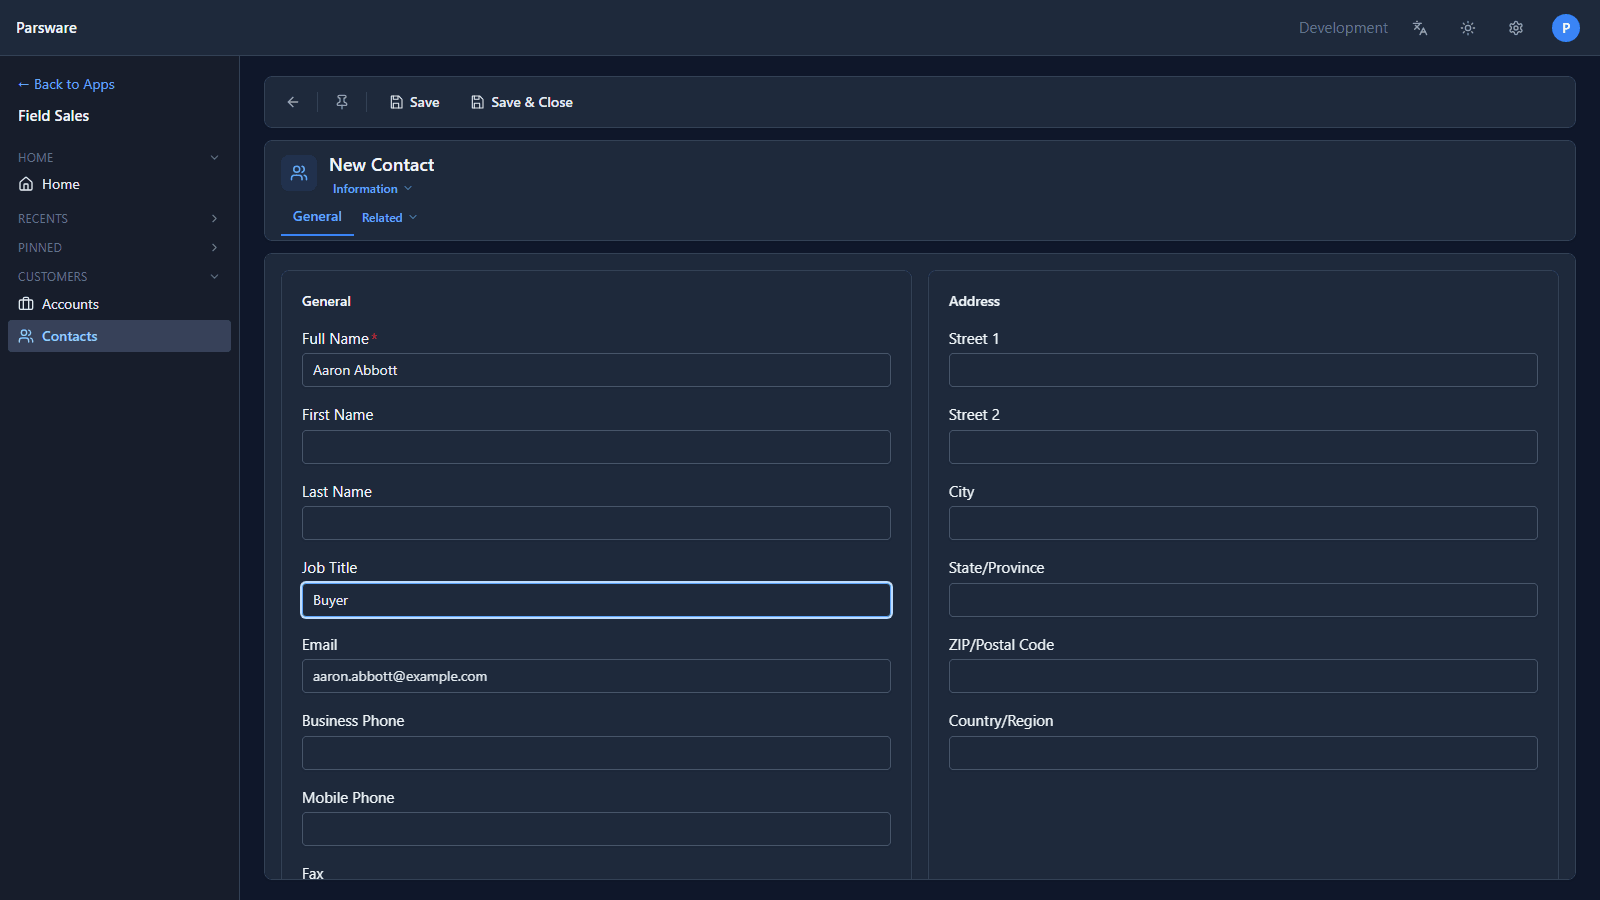The width and height of the screenshot is (1600, 900).
Task: Click the Address section heading
Action: point(974,301)
